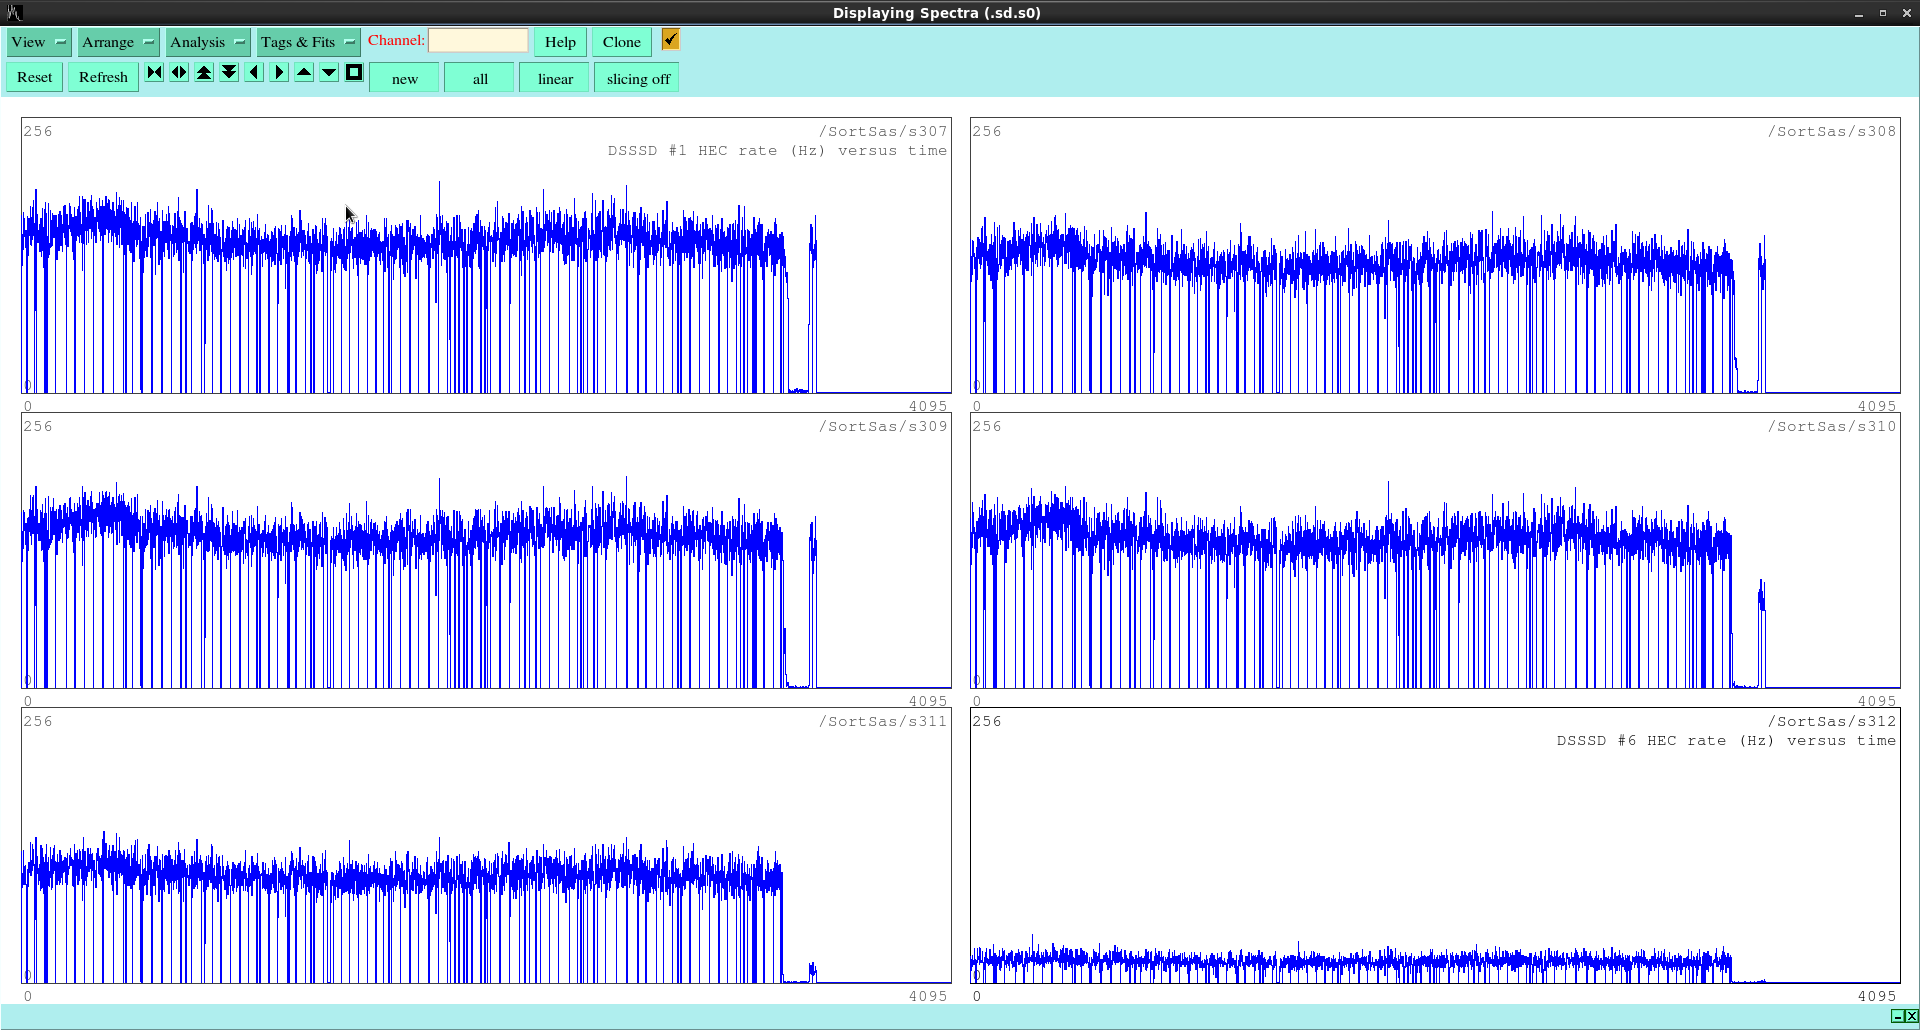Click the Clone button
This screenshot has height=1030, width=1920.
621,42
